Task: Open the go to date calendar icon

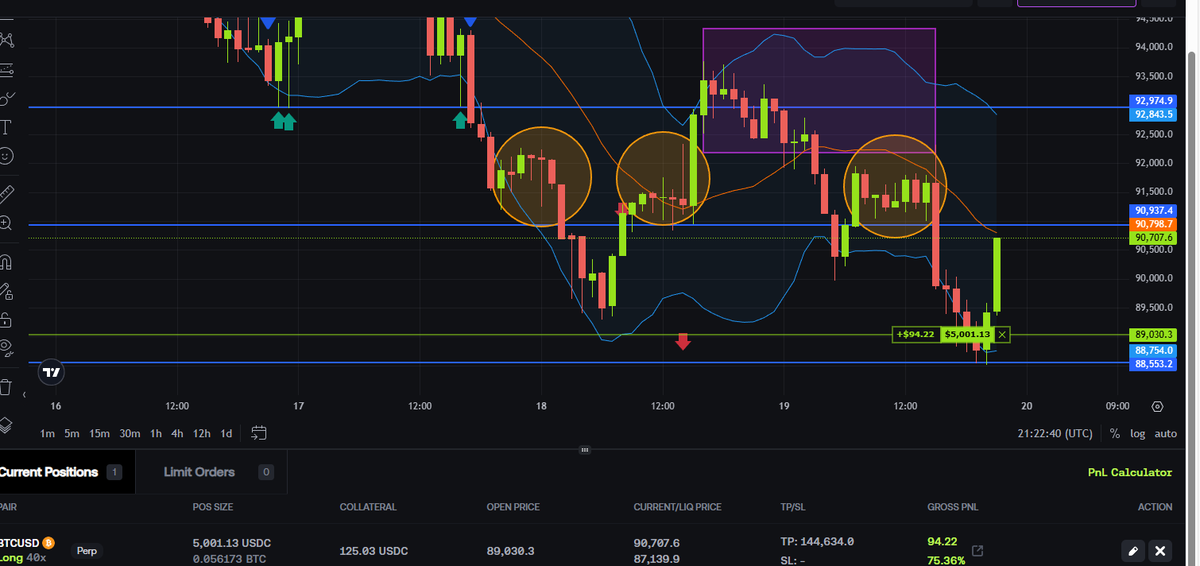Action: [x=259, y=433]
